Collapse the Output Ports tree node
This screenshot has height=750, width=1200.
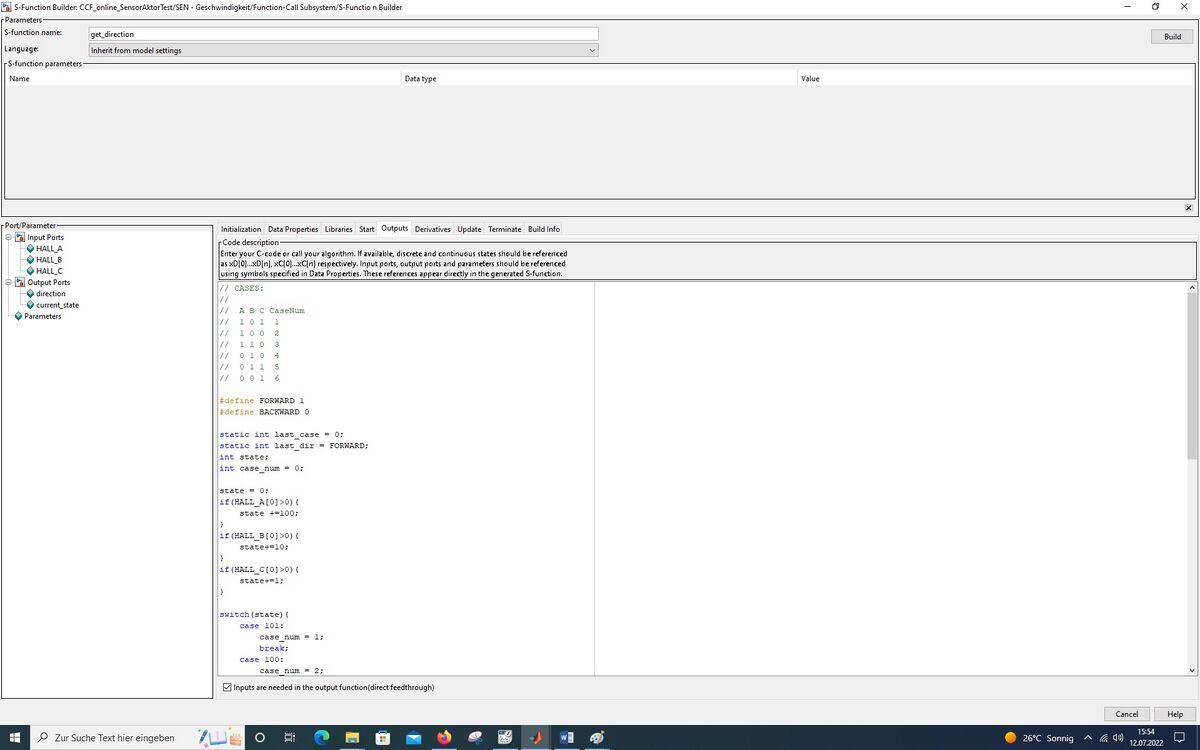click(8, 283)
